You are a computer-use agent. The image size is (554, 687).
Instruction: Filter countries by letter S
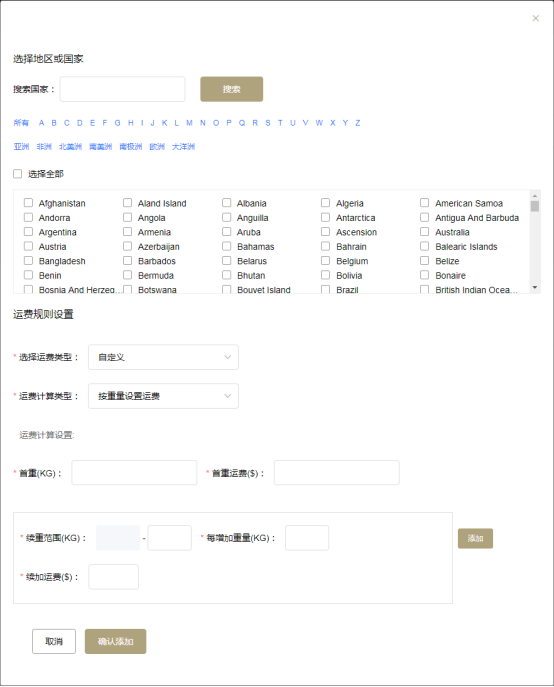(x=268, y=123)
